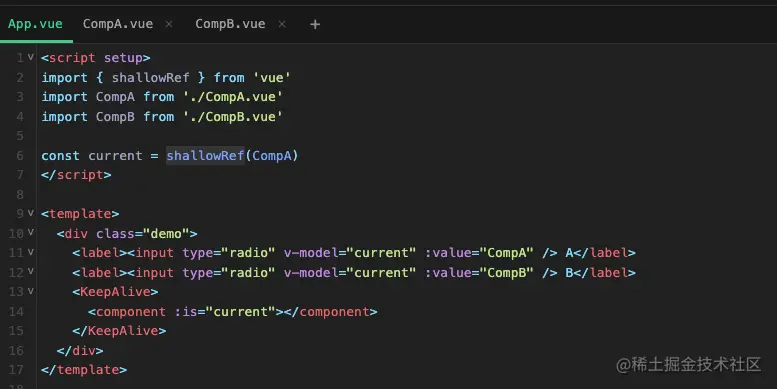
Task: Collapse the KeepAlive block on line 13
Action: [x=31, y=291]
